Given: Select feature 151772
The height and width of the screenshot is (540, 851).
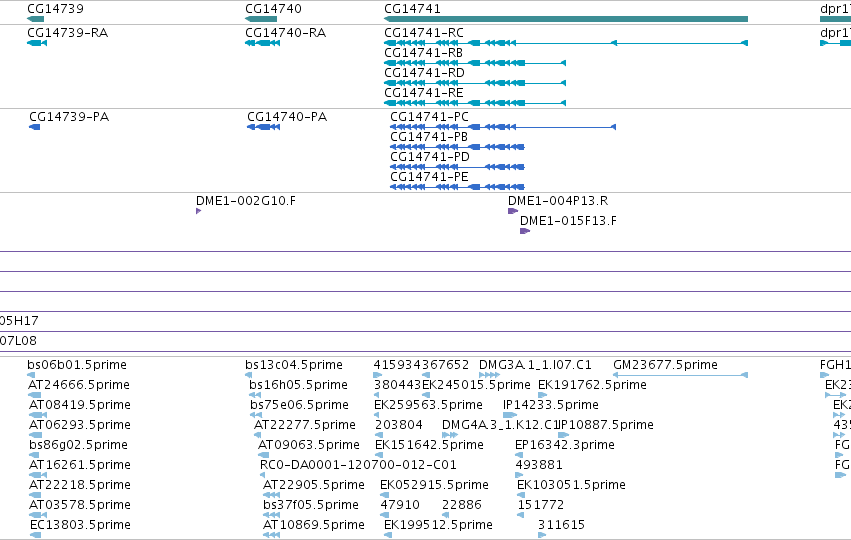Looking at the screenshot, I should 541,505.
